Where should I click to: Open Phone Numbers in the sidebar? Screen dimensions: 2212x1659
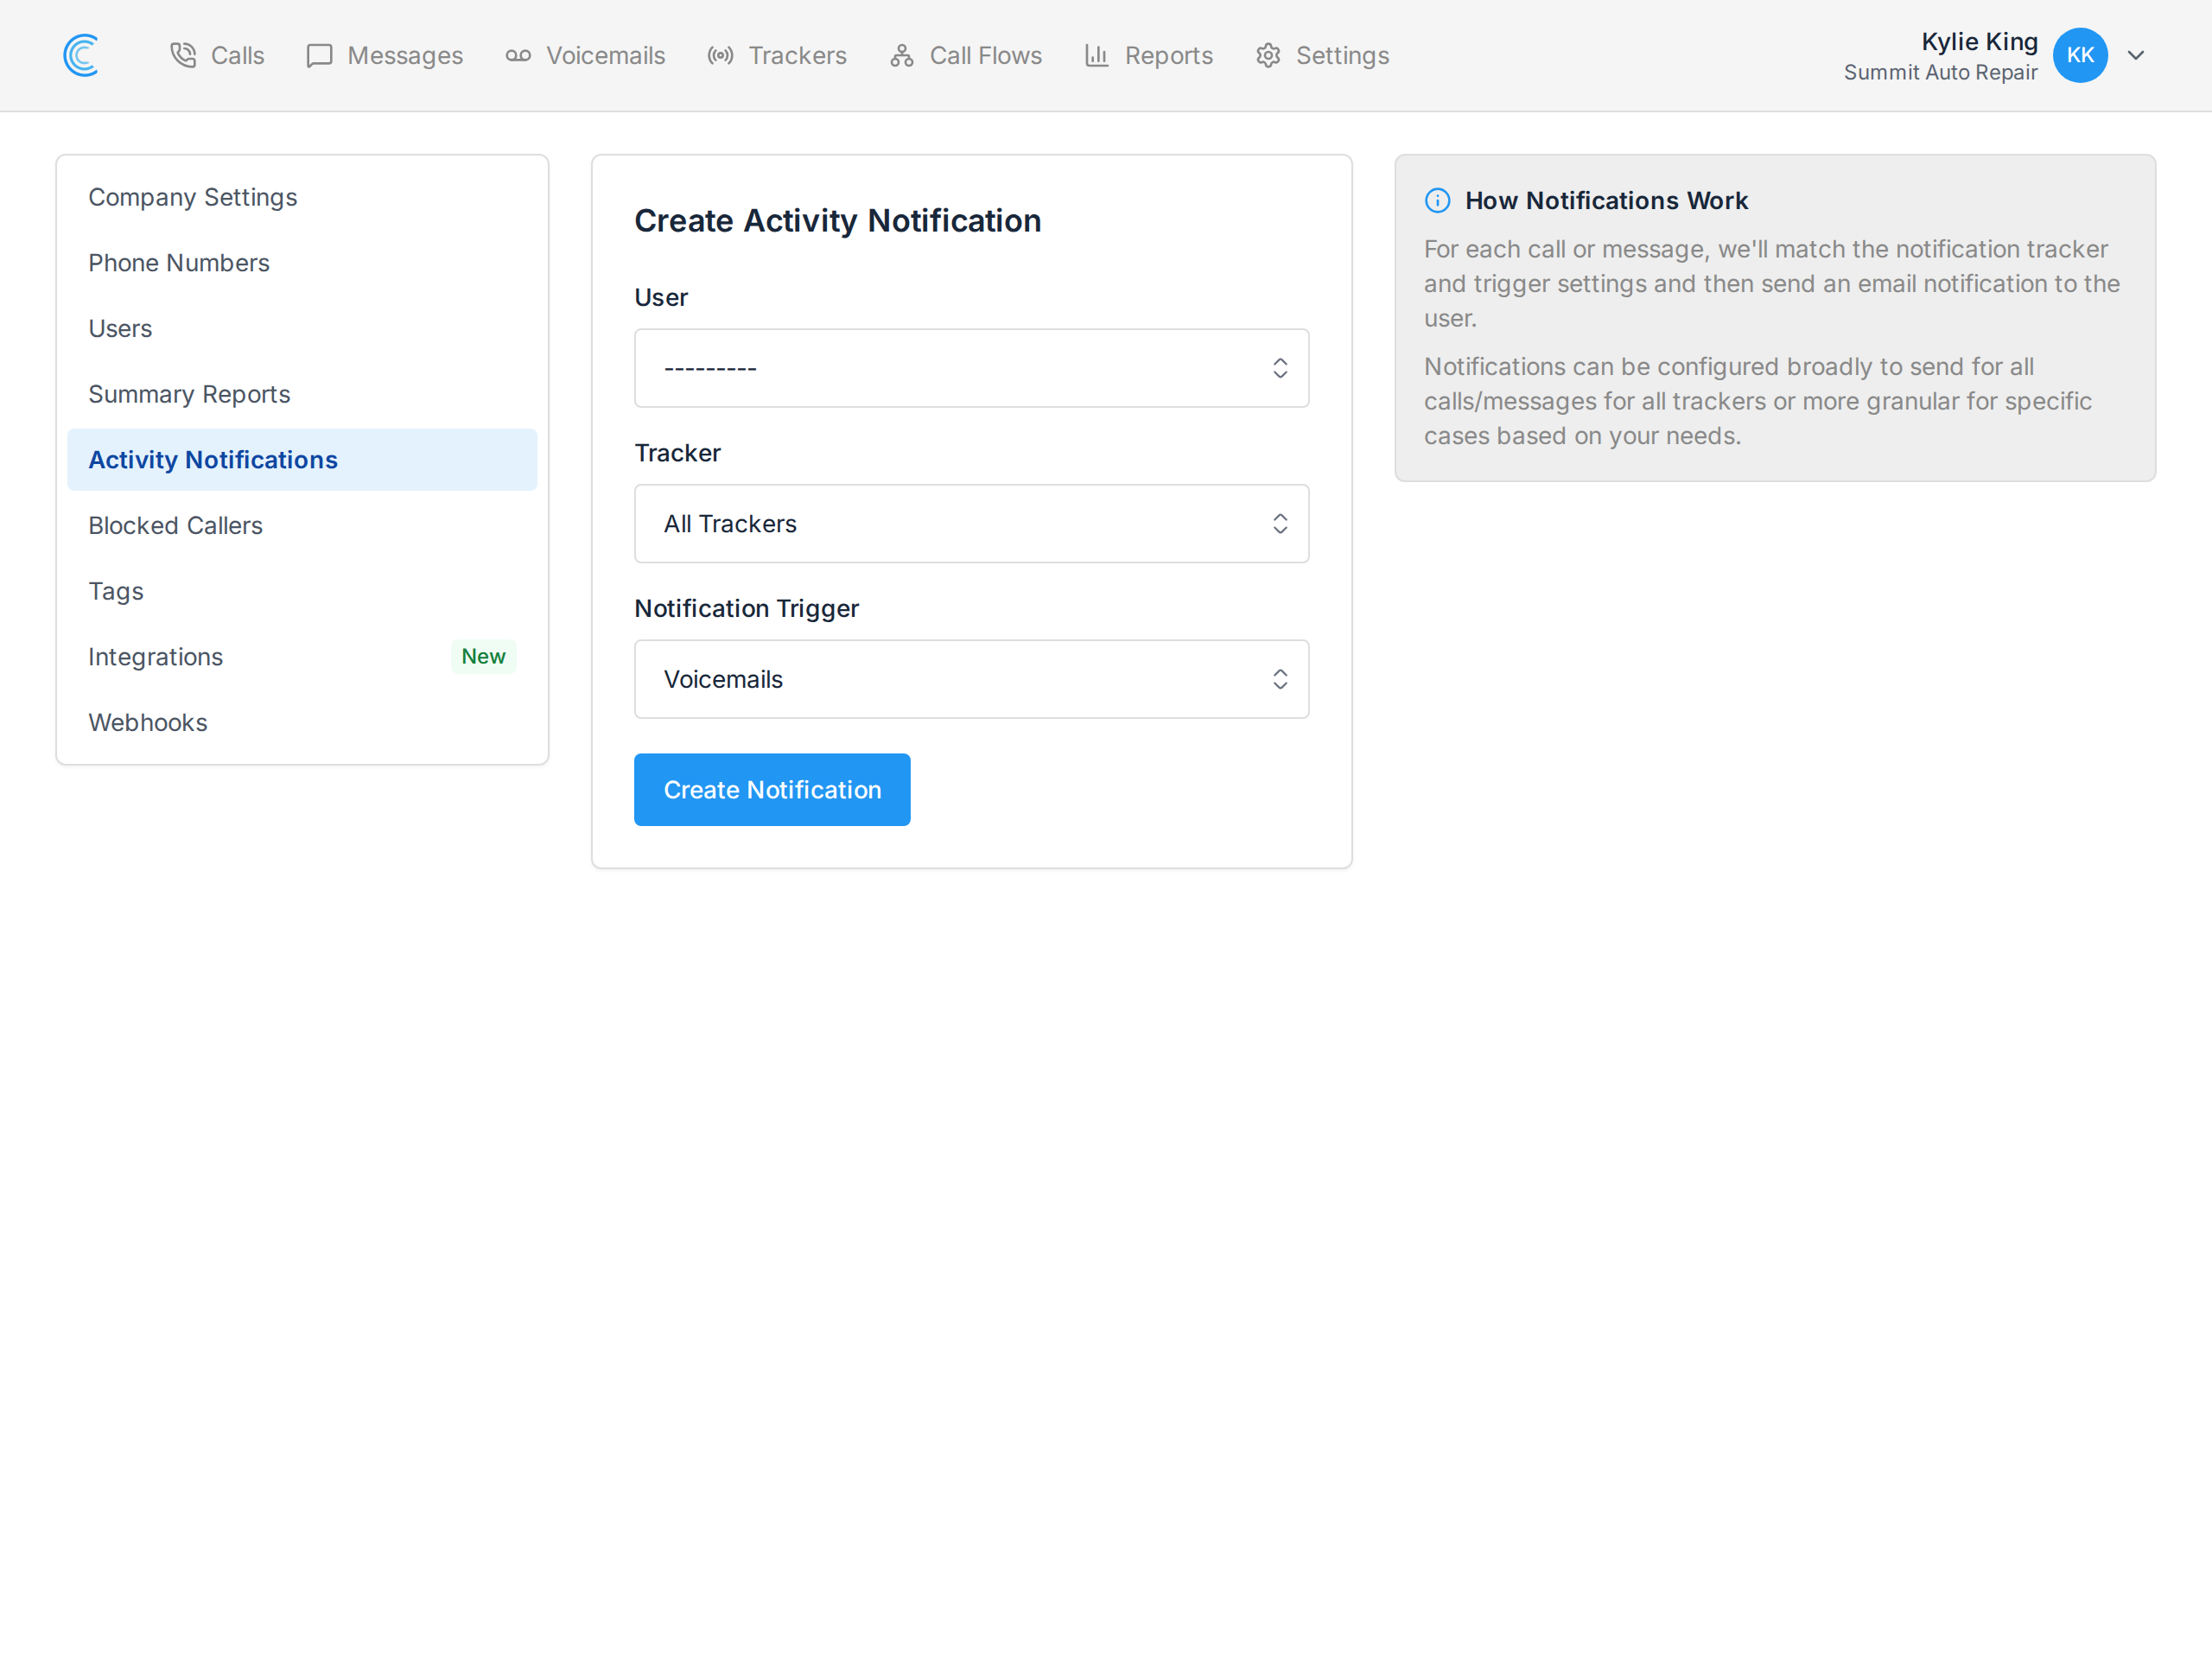[x=302, y=263]
